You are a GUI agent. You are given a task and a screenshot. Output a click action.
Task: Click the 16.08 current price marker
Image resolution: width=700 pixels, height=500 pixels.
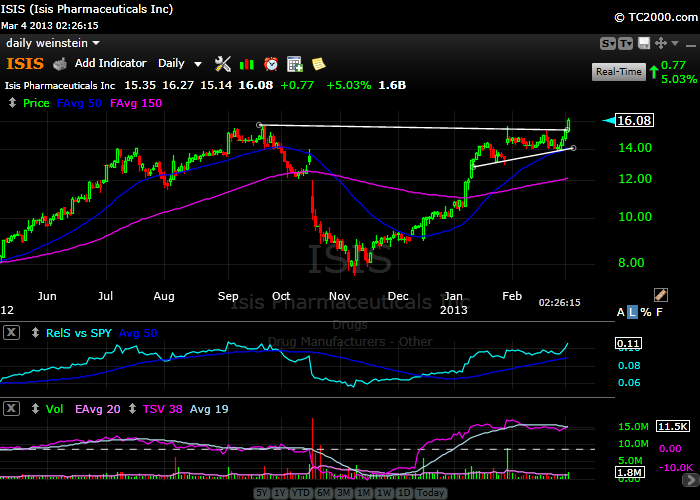tap(634, 120)
